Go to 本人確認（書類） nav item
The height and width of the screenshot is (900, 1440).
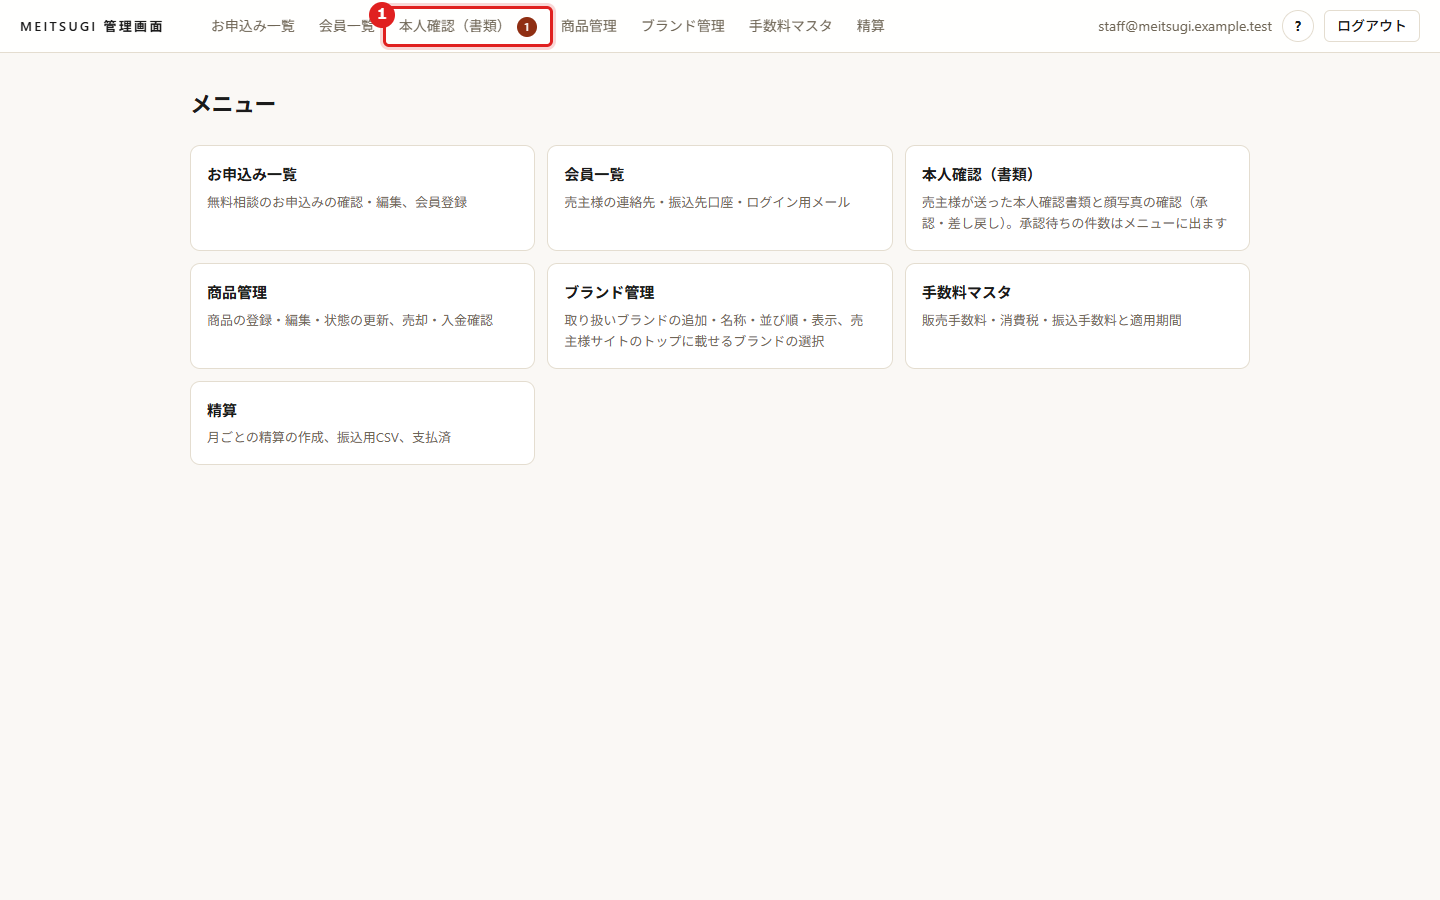point(468,26)
